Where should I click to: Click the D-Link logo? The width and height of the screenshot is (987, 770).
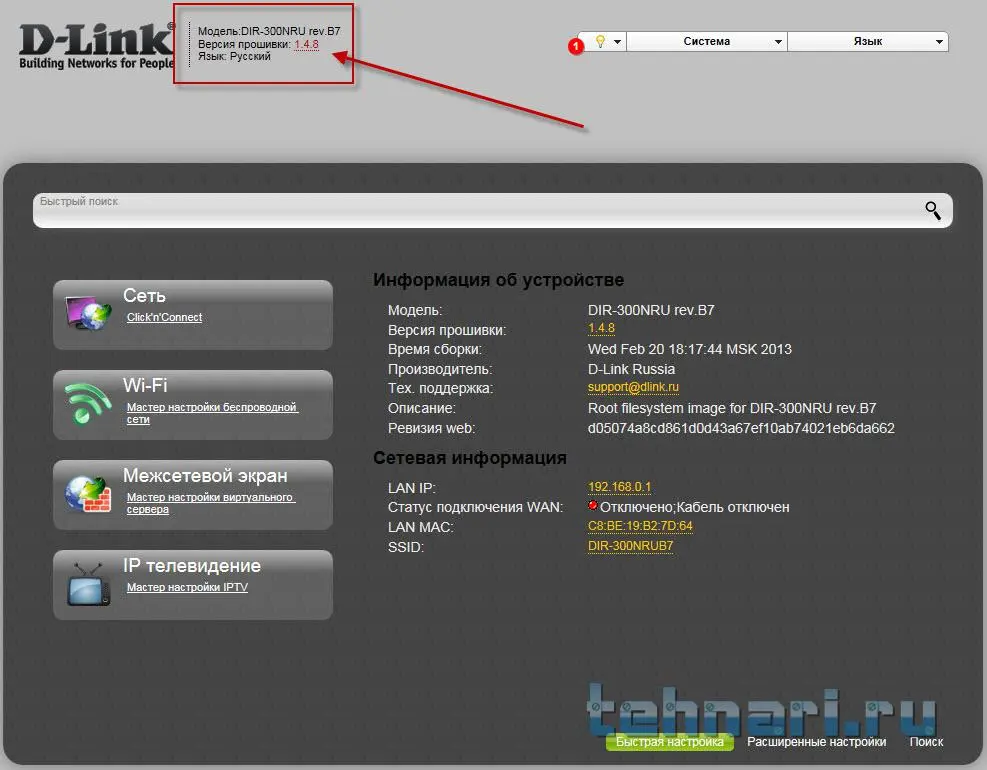96,45
